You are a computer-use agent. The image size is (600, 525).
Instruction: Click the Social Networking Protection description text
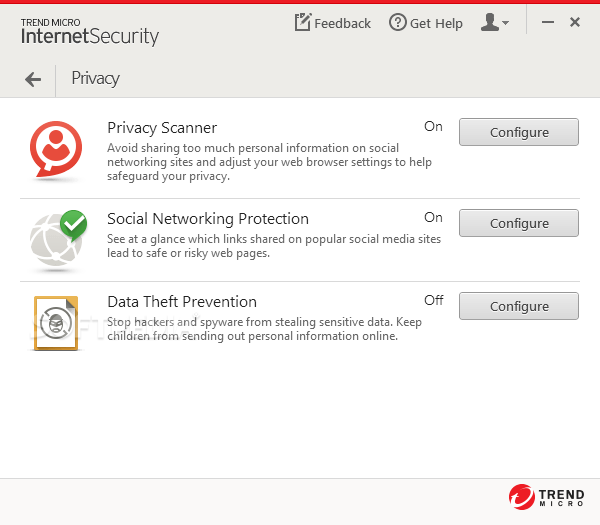coord(274,246)
